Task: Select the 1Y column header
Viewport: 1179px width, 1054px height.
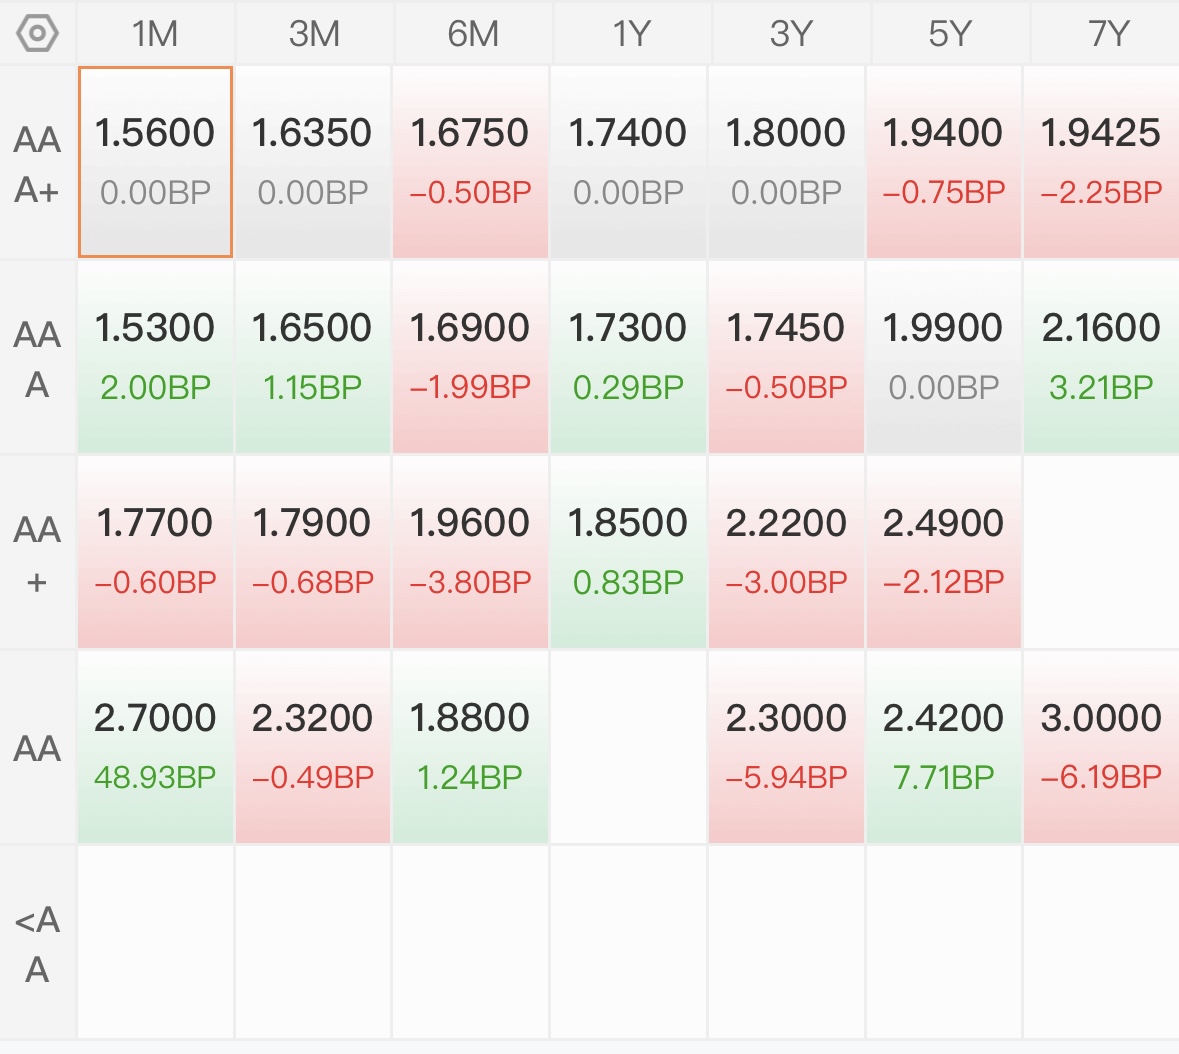Action: (x=630, y=34)
